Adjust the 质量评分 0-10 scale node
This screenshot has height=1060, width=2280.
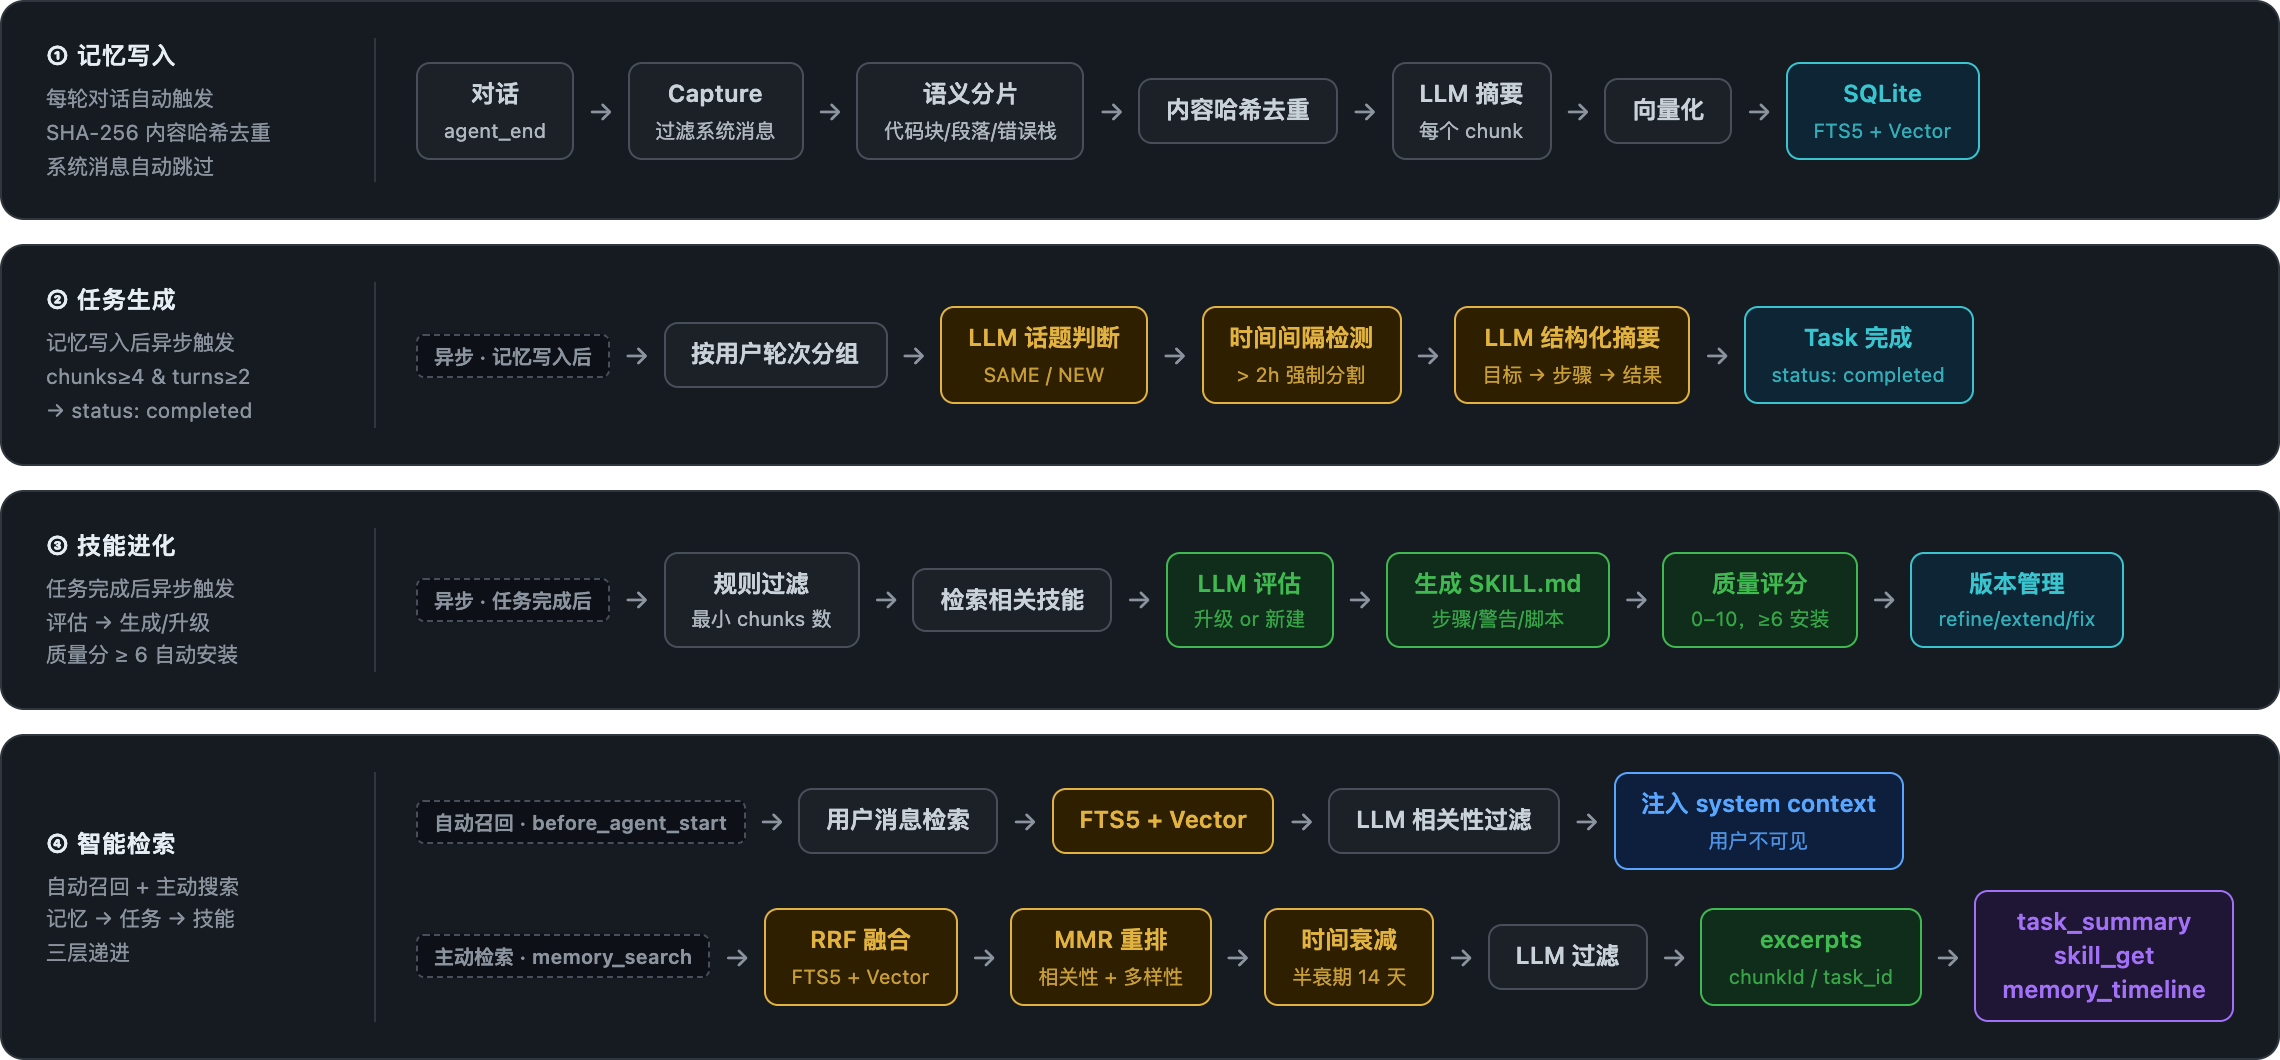pos(1758,600)
